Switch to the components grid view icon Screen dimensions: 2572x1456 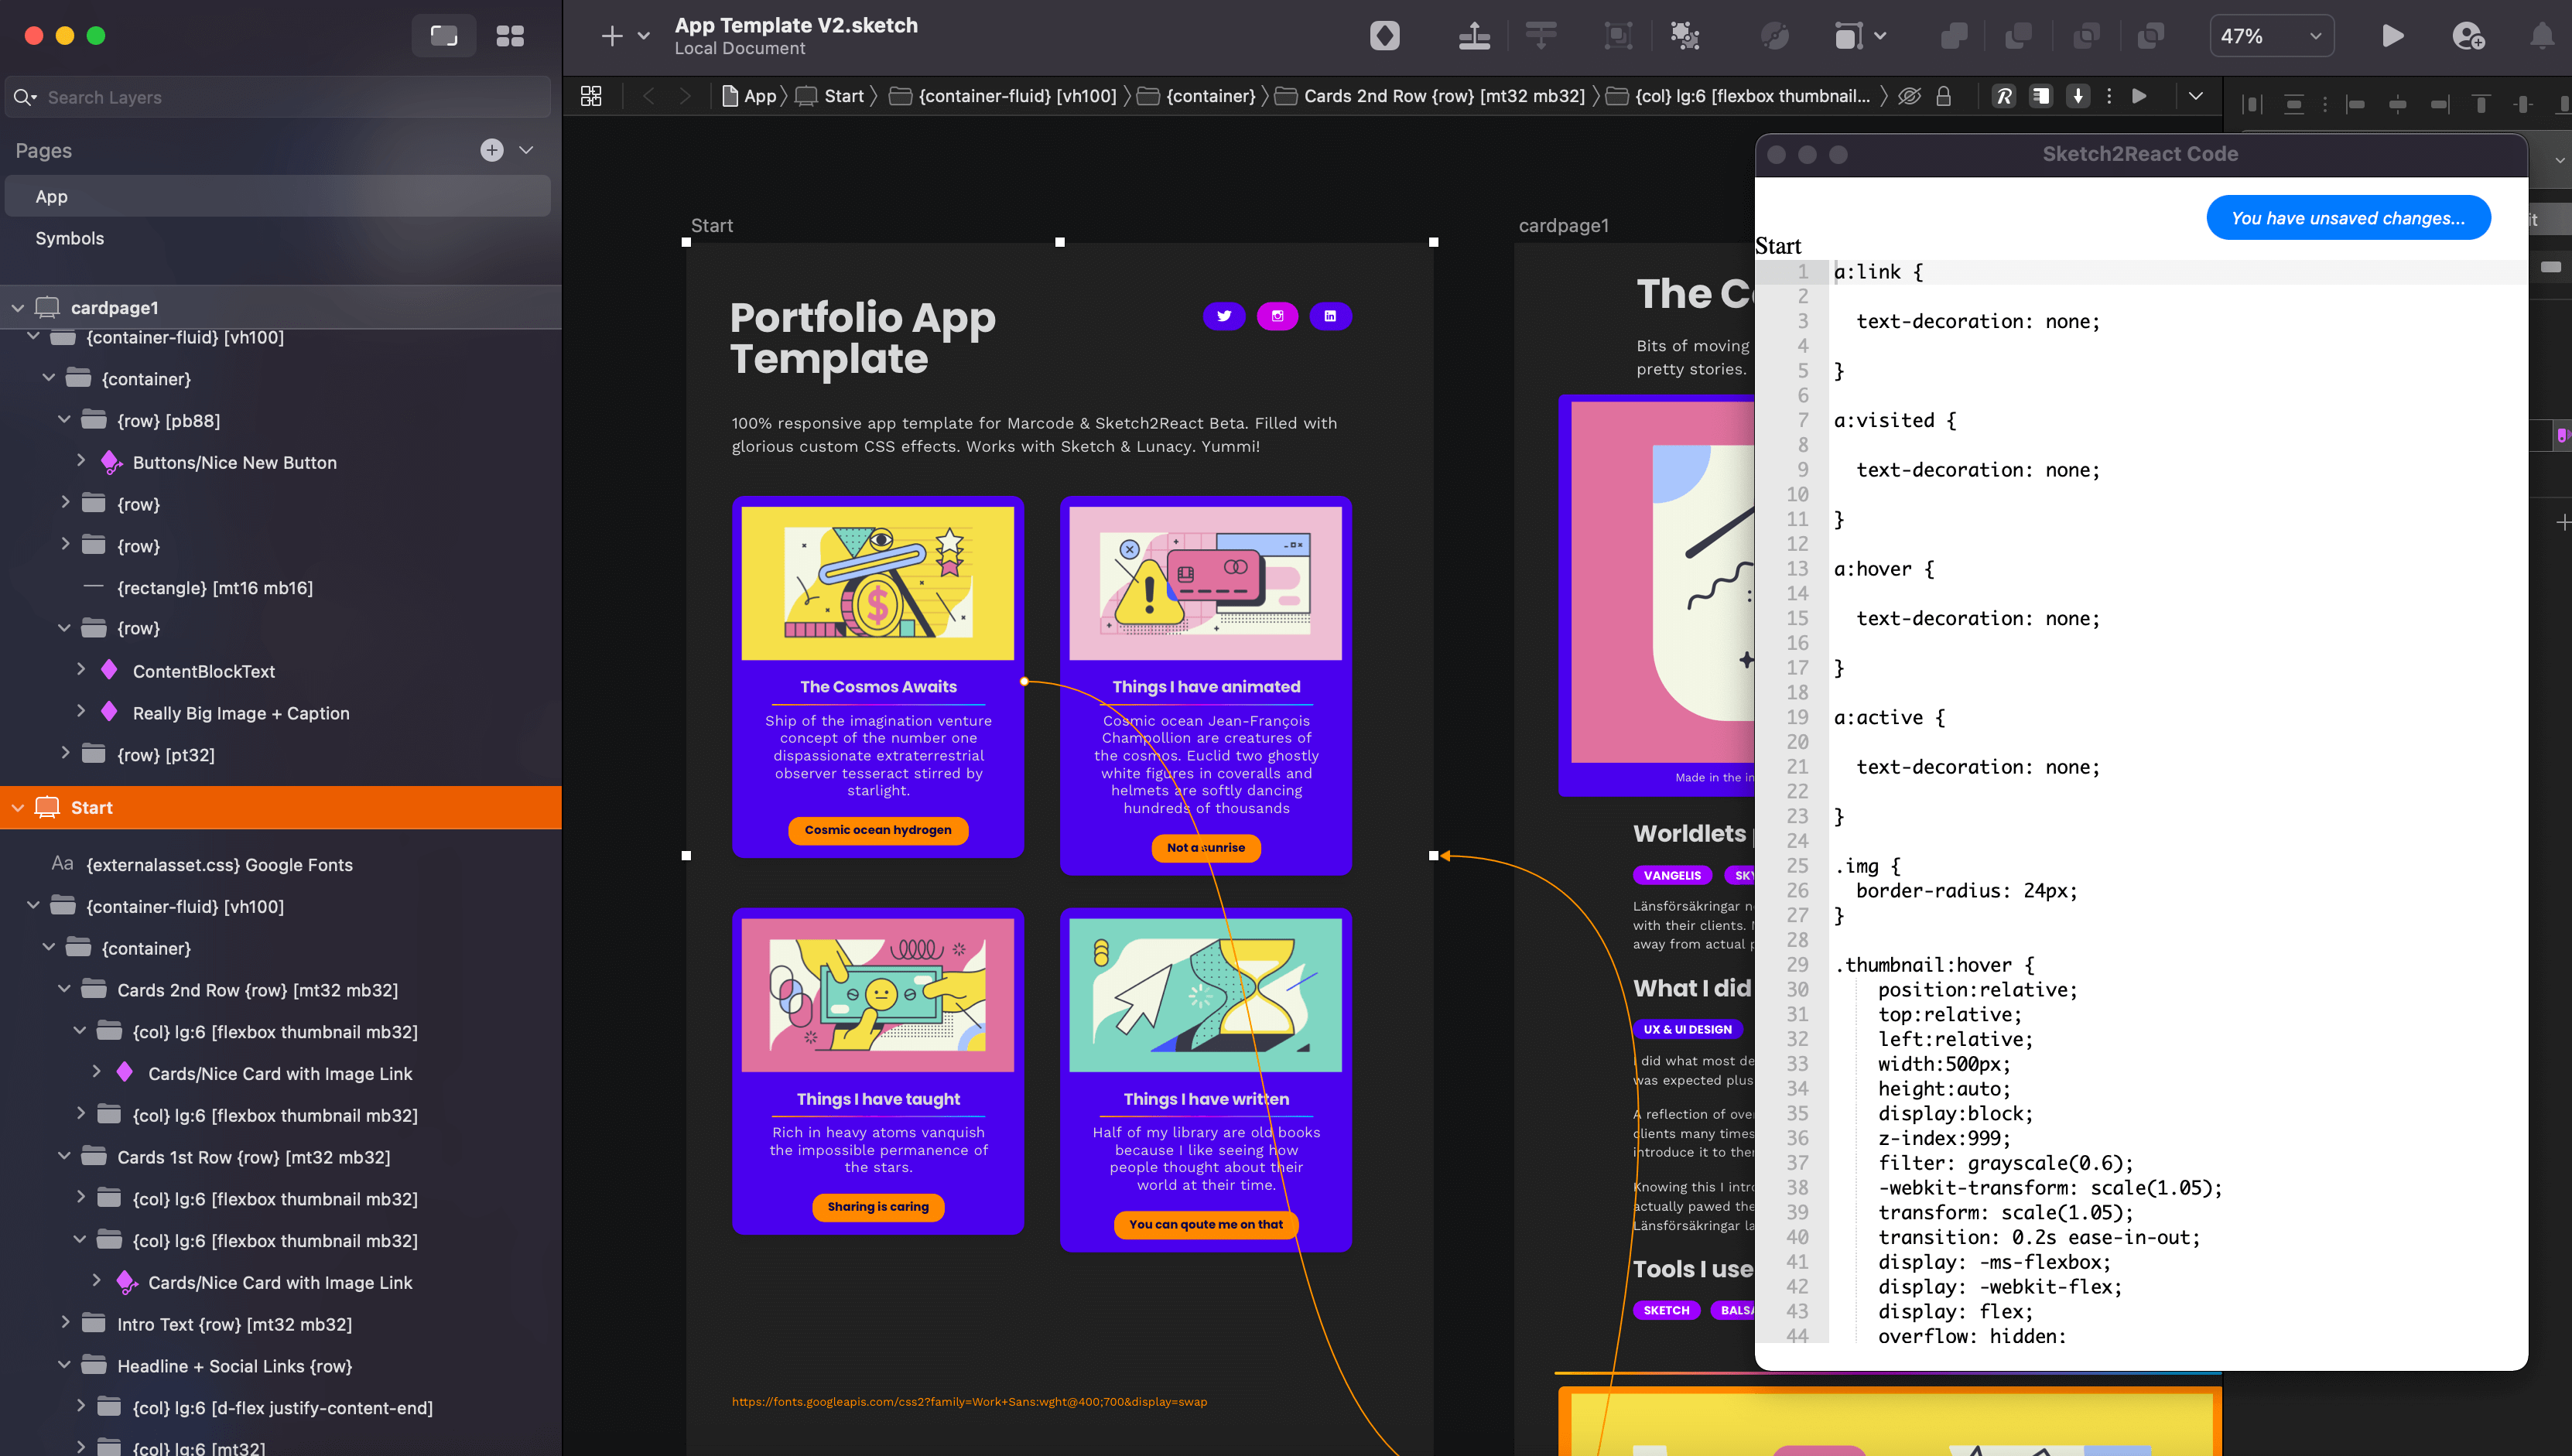(510, 36)
